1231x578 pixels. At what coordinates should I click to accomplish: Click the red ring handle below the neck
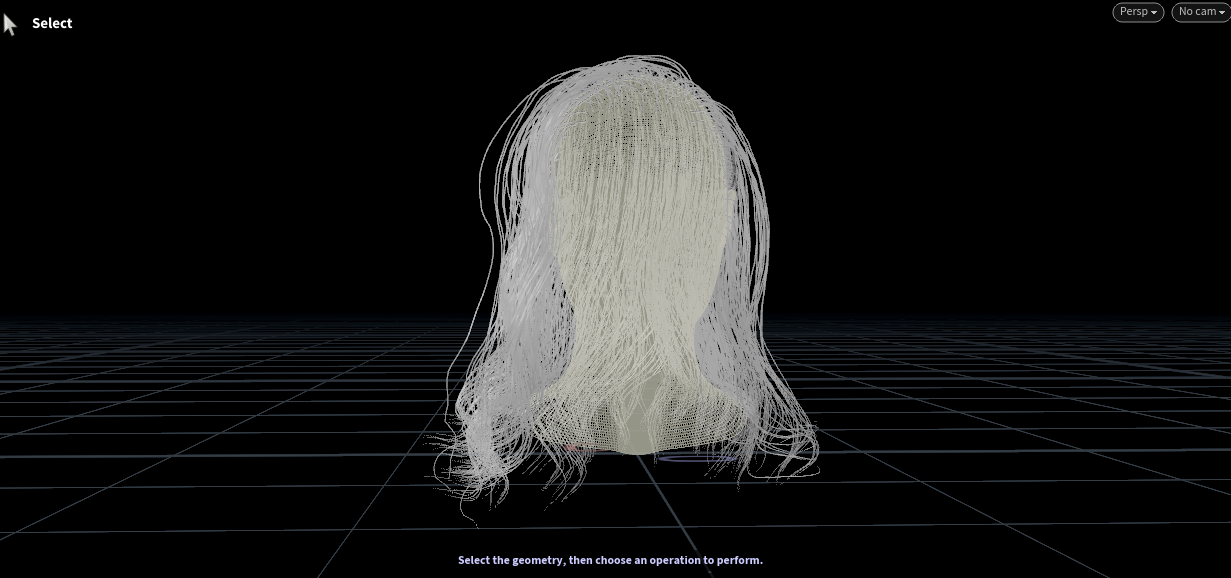point(577,449)
